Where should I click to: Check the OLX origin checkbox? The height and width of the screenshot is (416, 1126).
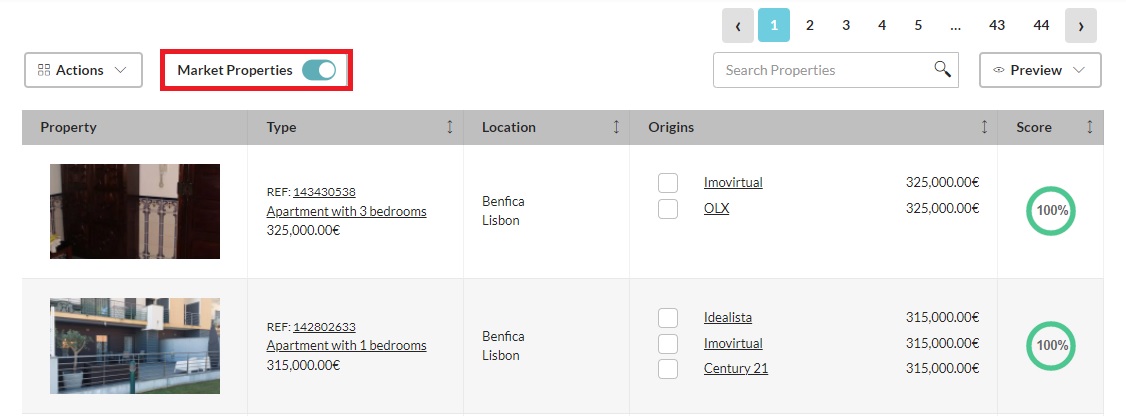(x=668, y=209)
